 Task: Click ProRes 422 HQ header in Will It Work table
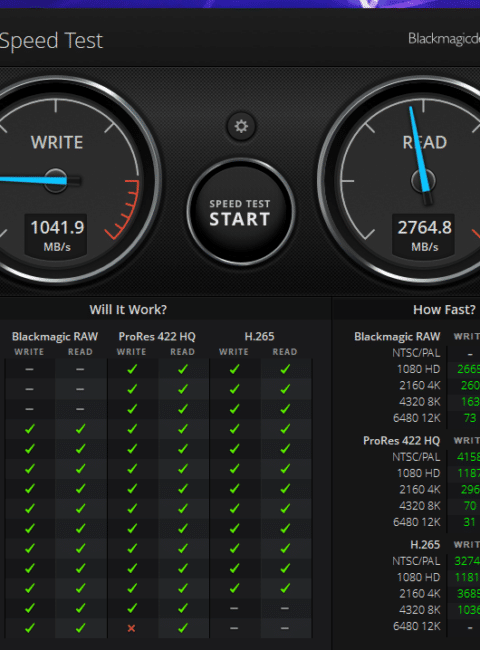tap(157, 337)
